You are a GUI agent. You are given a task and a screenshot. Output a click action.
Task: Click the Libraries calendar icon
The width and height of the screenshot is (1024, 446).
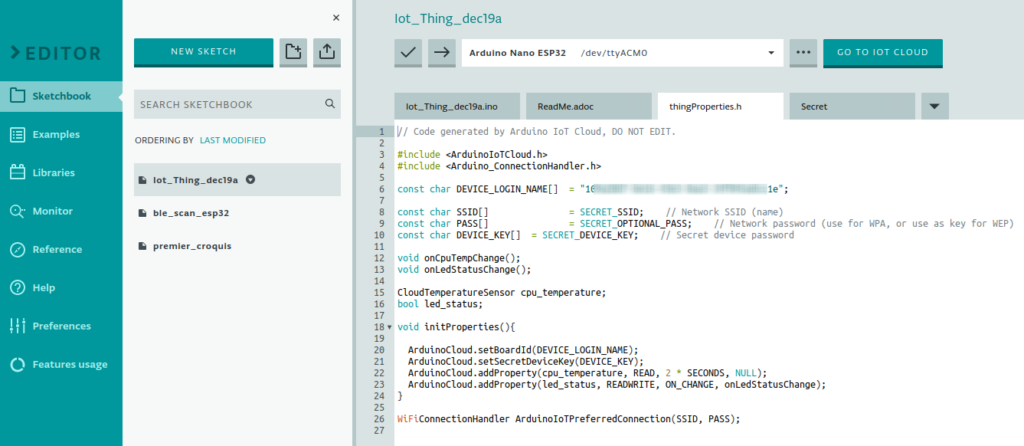18,172
